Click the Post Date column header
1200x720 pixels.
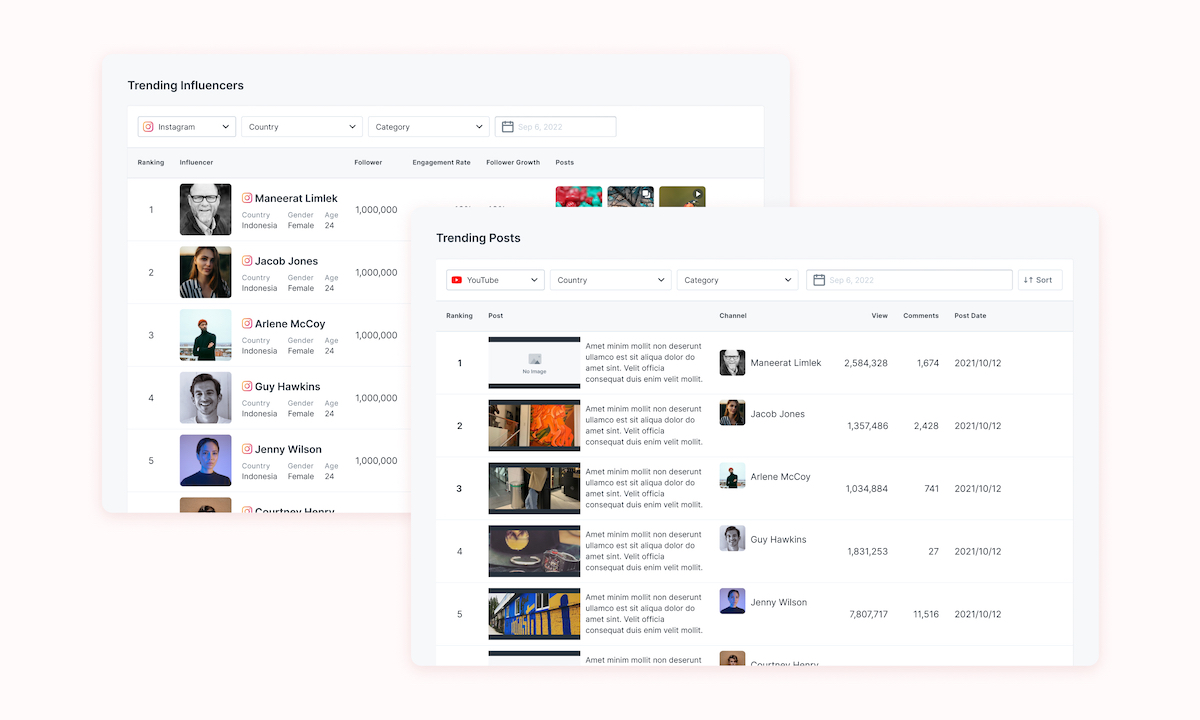970,315
